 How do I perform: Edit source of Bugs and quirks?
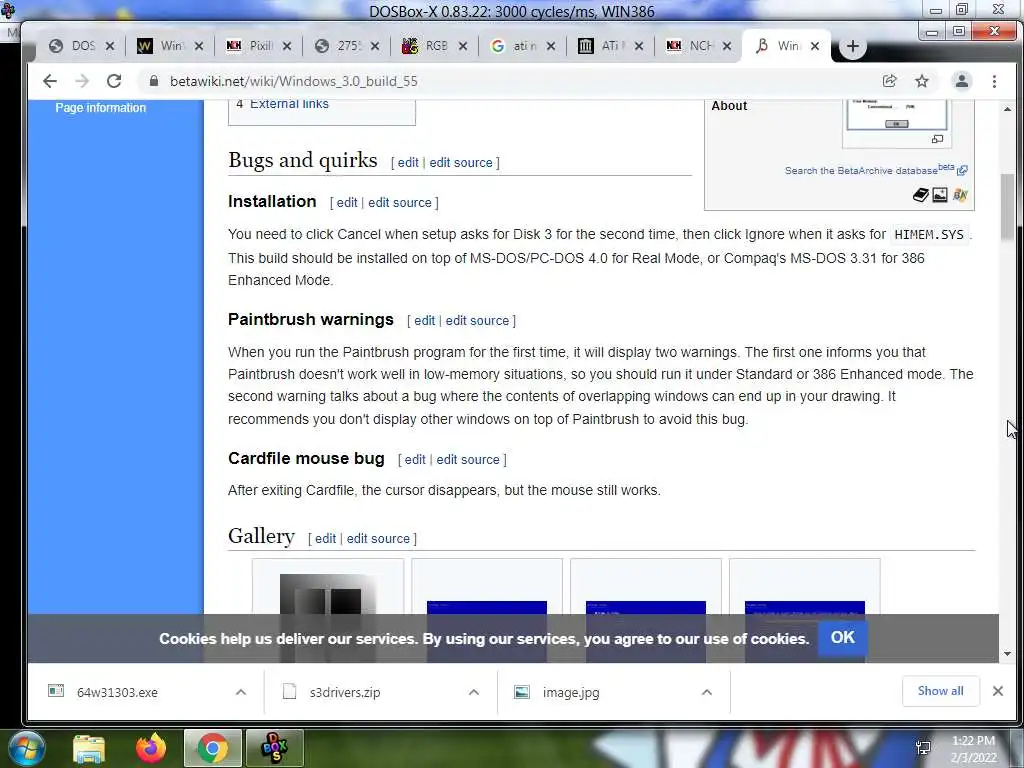(460, 163)
